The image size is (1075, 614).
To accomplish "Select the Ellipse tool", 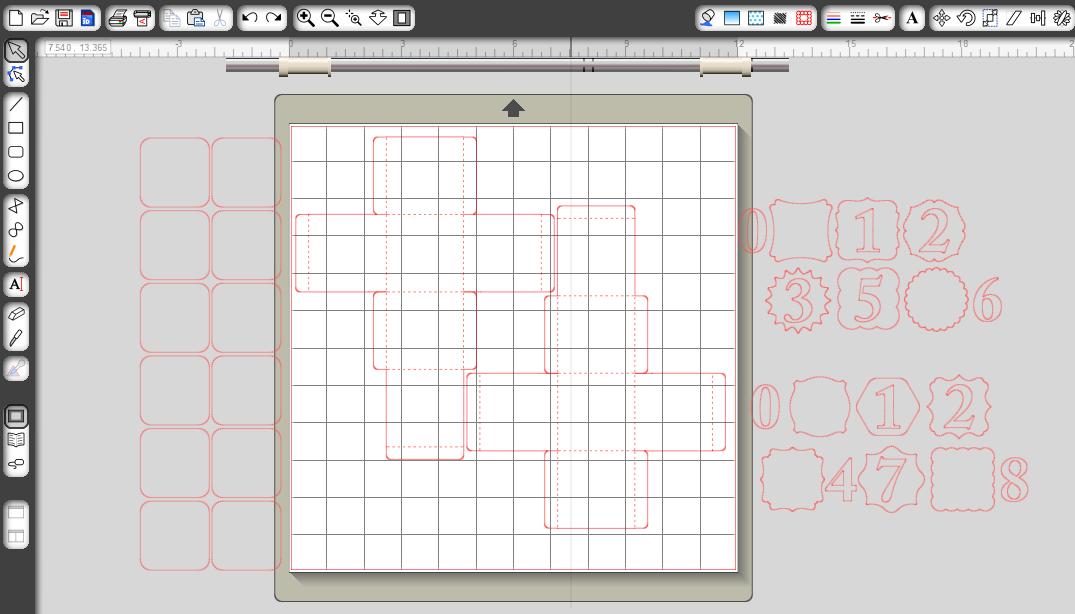I will click(x=16, y=176).
